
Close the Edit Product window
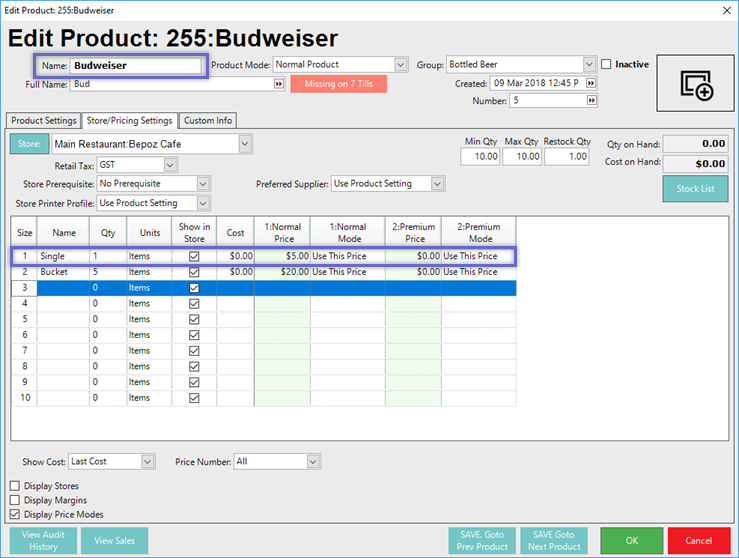click(725, 10)
